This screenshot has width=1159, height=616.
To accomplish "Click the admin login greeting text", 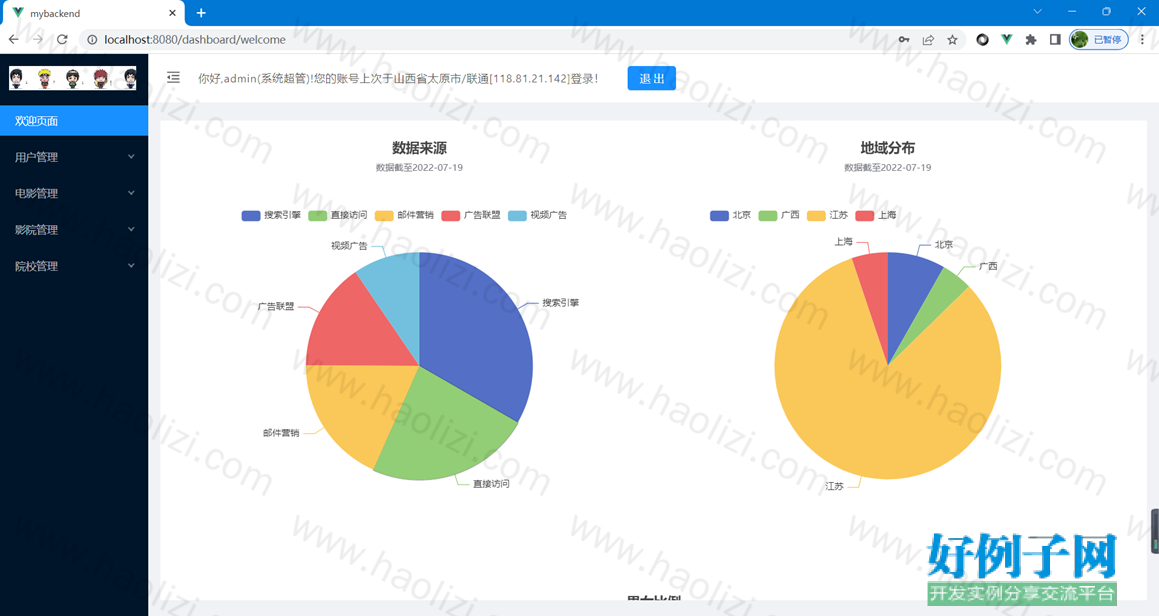I will coord(398,78).
